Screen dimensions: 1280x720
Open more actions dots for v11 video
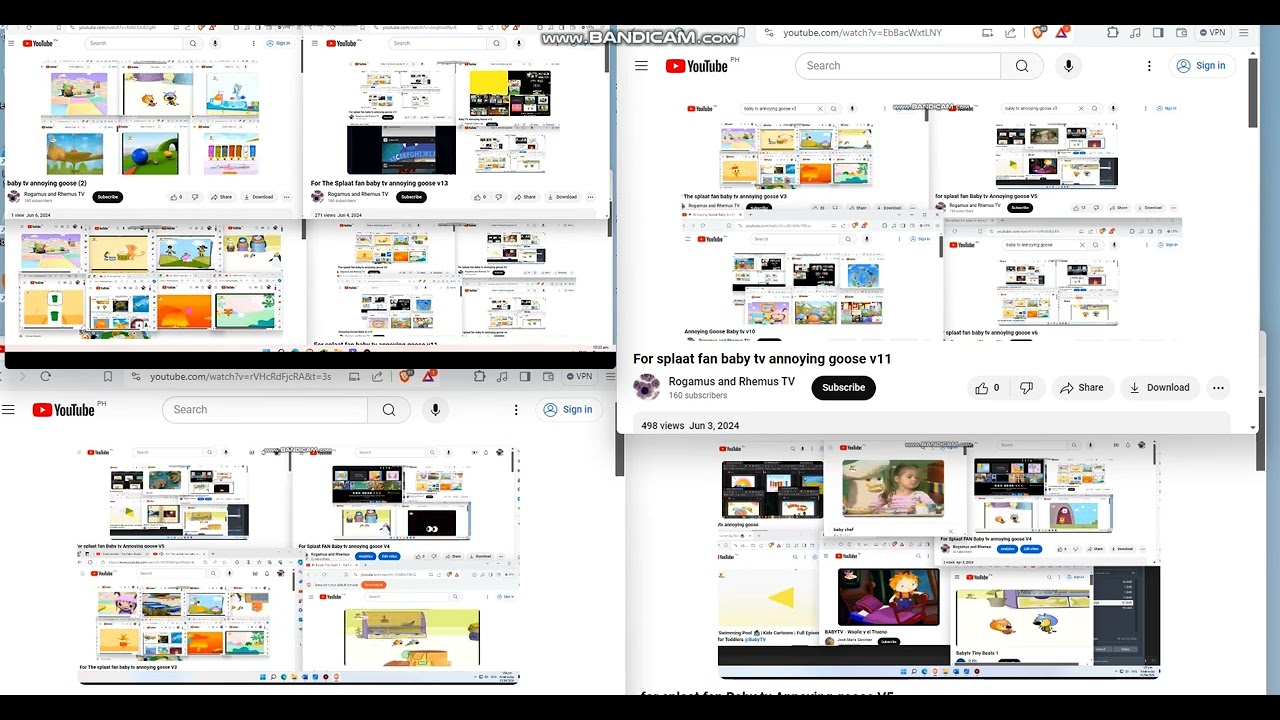[1218, 388]
